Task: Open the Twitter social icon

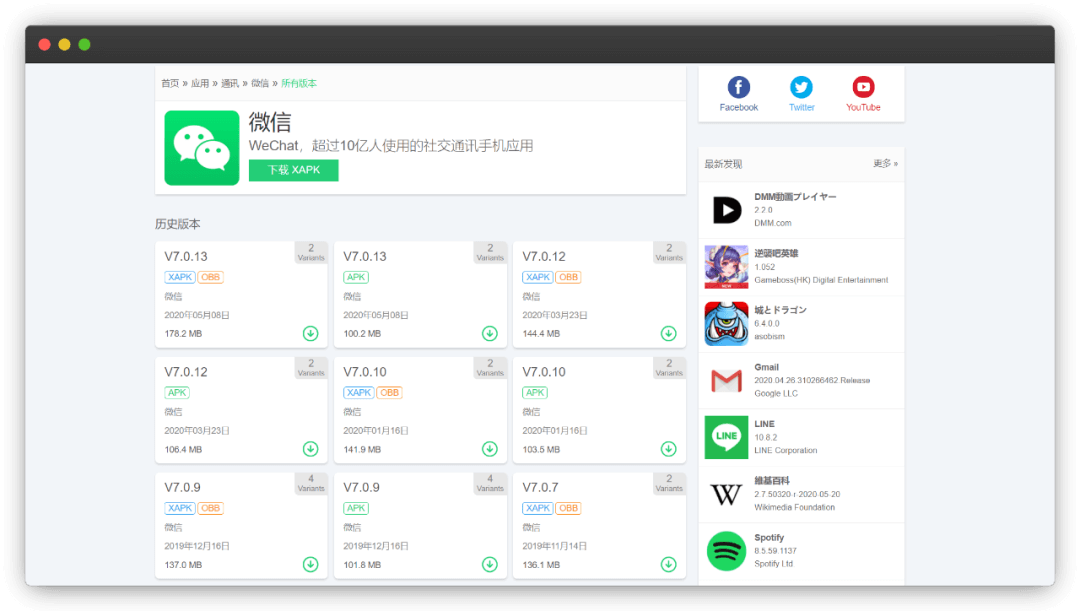Action: point(801,87)
